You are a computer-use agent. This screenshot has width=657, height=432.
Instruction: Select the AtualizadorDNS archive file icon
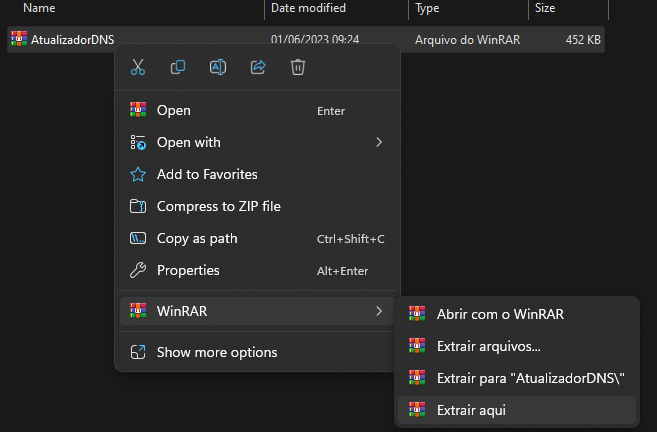(19, 39)
